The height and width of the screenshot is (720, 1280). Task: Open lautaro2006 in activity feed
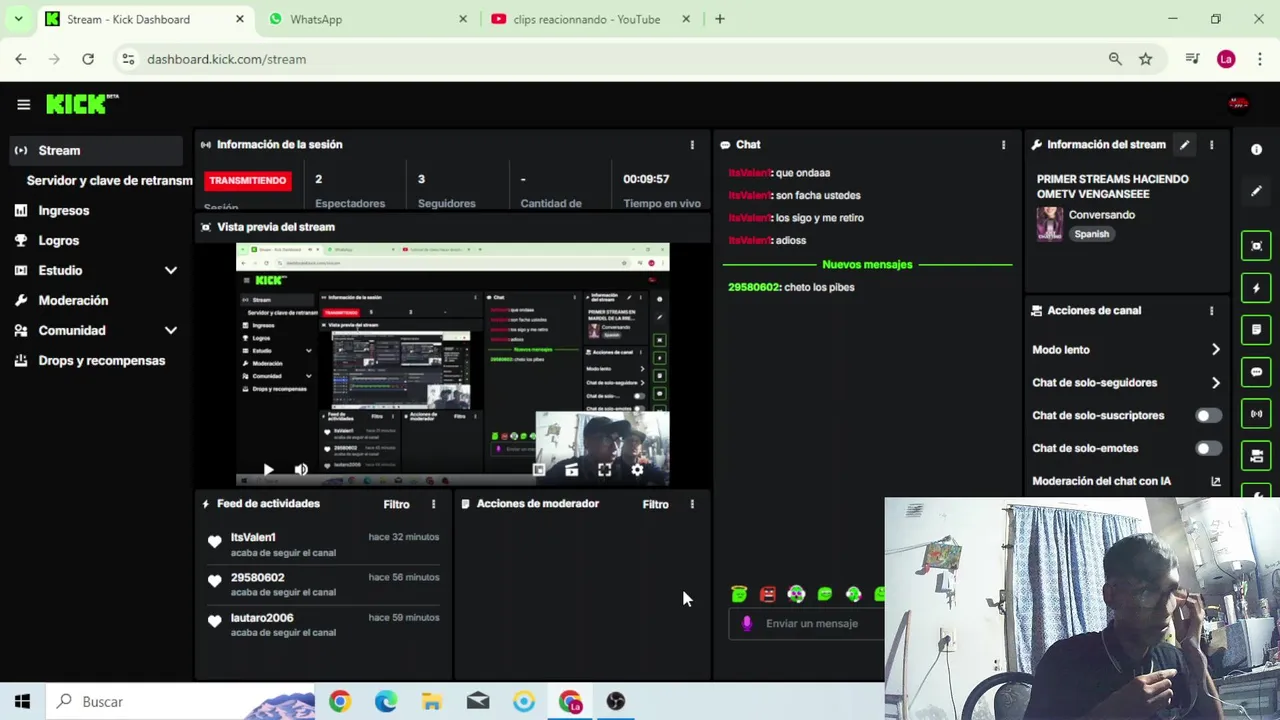(262, 618)
